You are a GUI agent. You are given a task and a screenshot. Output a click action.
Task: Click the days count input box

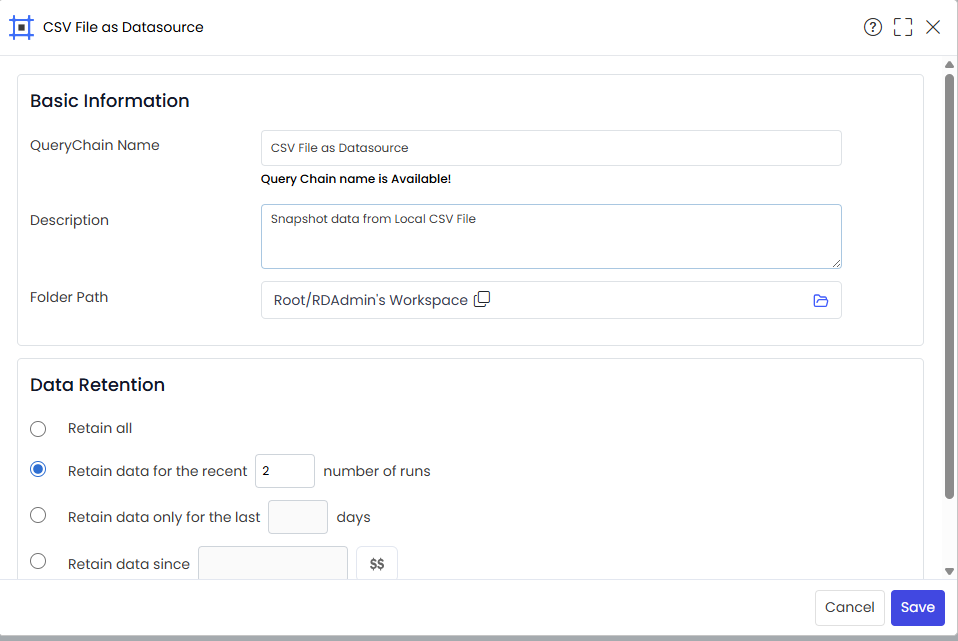(298, 517)
